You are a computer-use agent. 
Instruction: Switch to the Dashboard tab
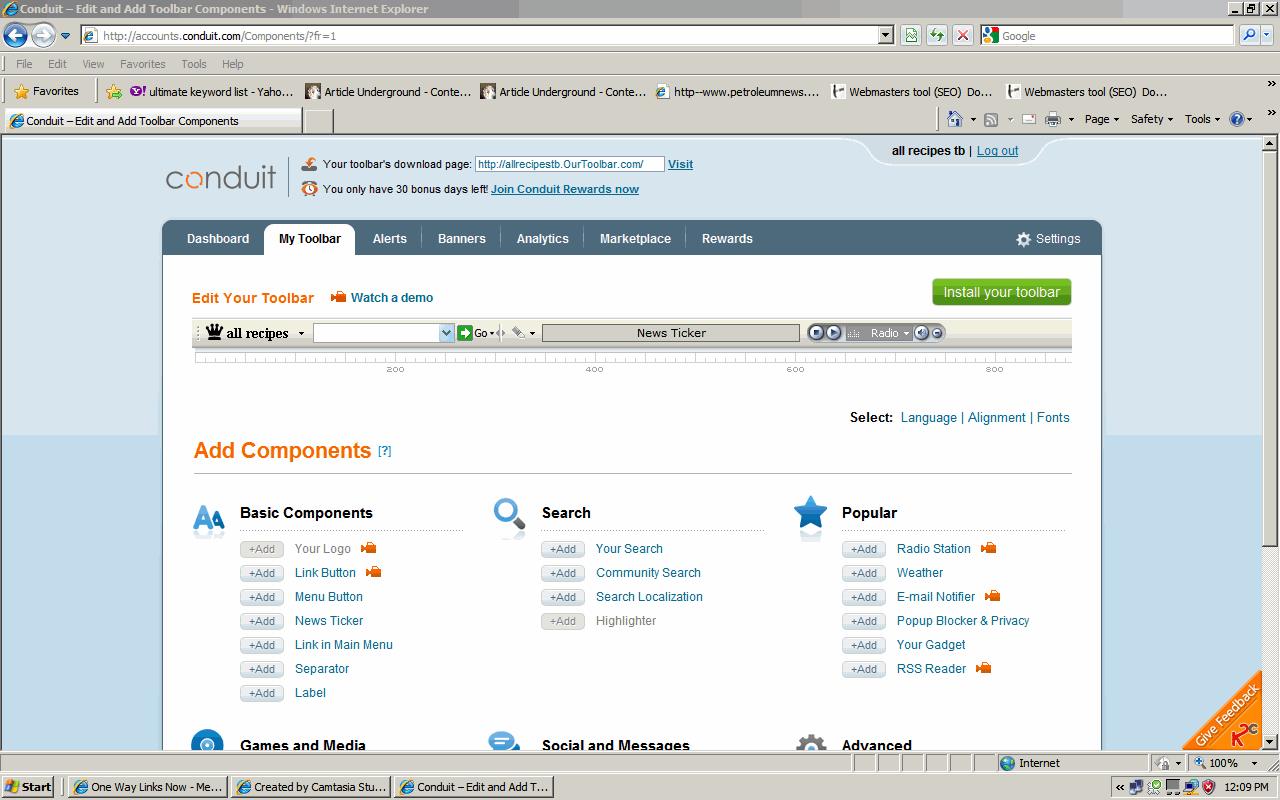click(x=218, y=239)
